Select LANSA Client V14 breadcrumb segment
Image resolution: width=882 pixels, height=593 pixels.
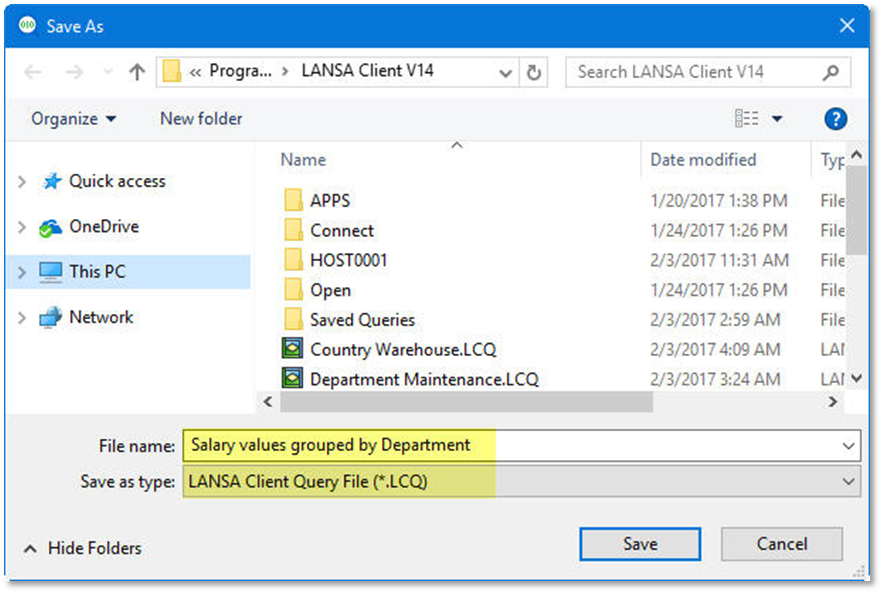(367, 71)
